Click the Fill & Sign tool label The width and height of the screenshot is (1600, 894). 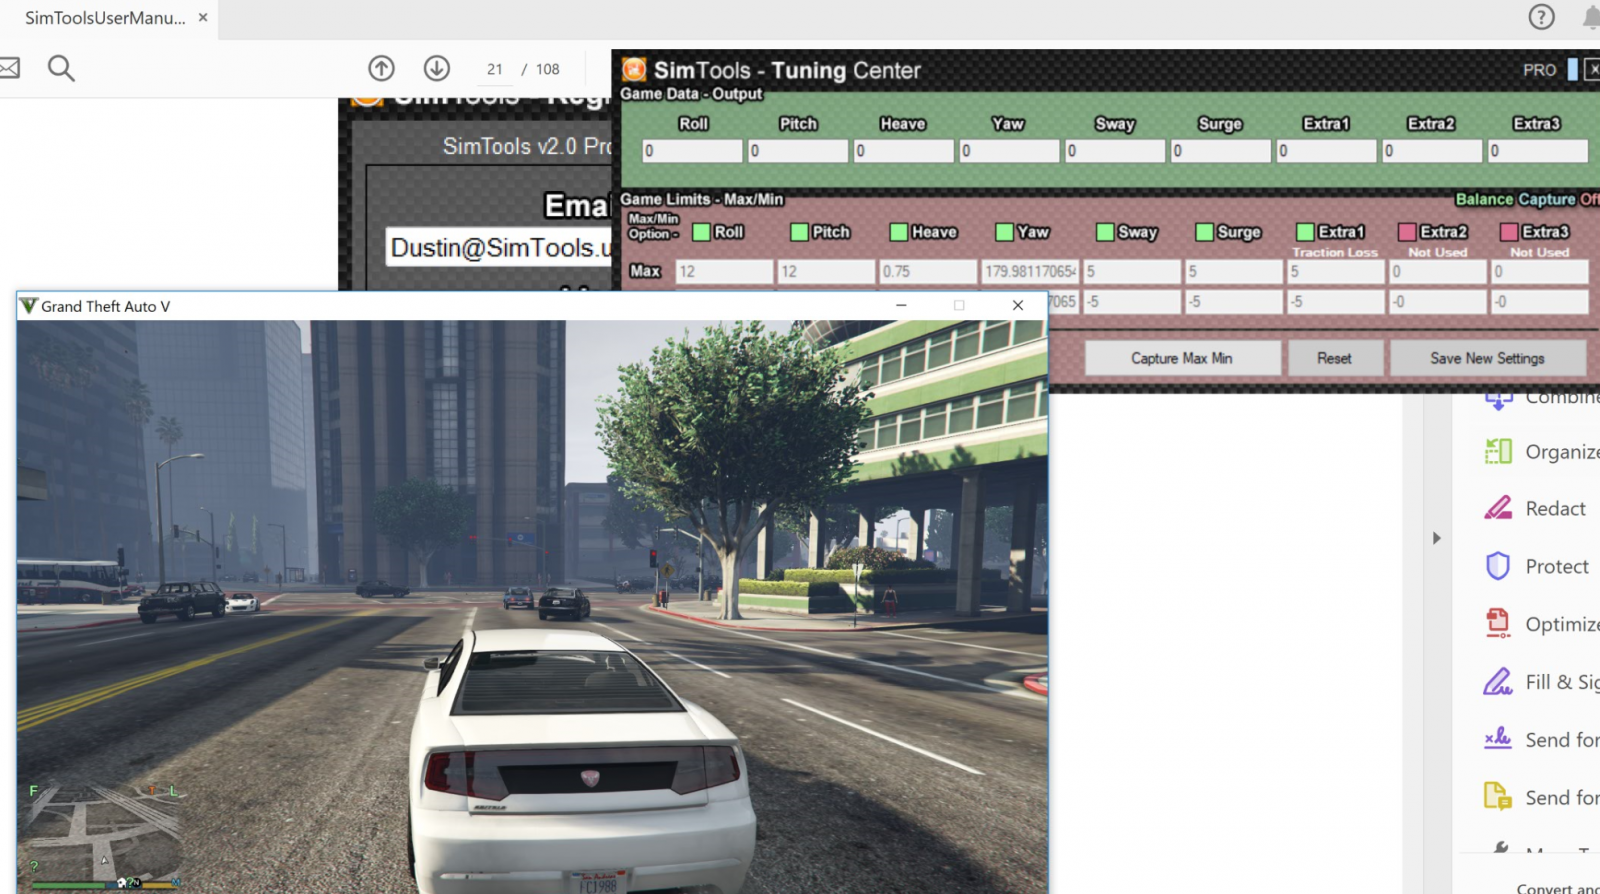click(x=1562, y=682)
